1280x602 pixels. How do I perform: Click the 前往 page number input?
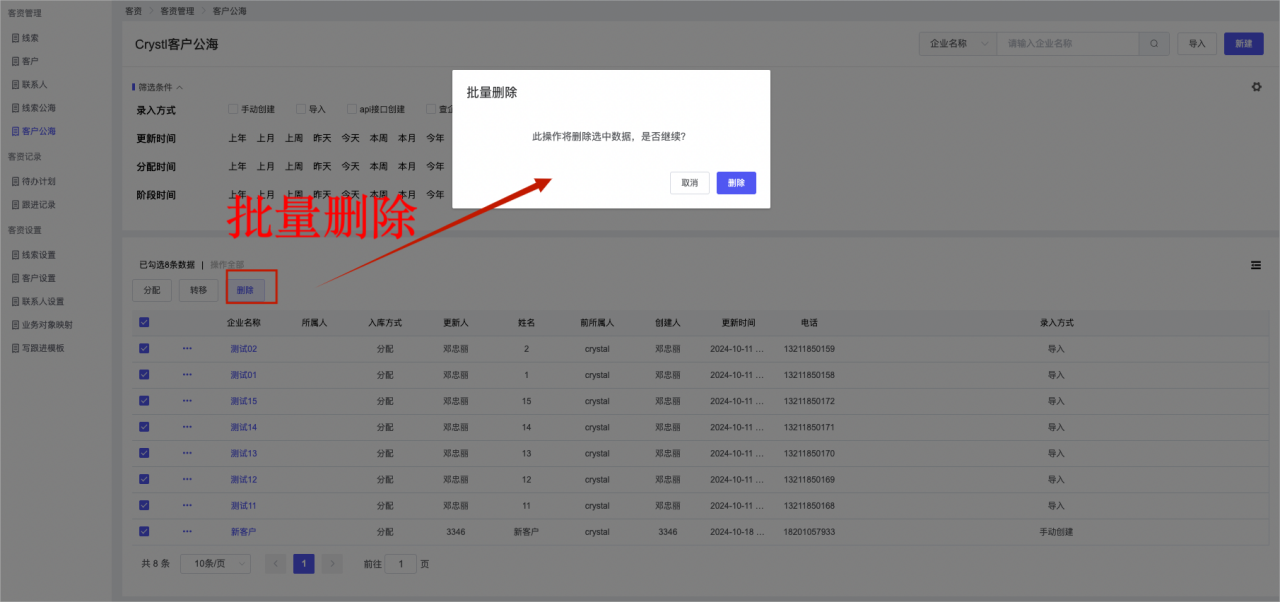[401, 564]
